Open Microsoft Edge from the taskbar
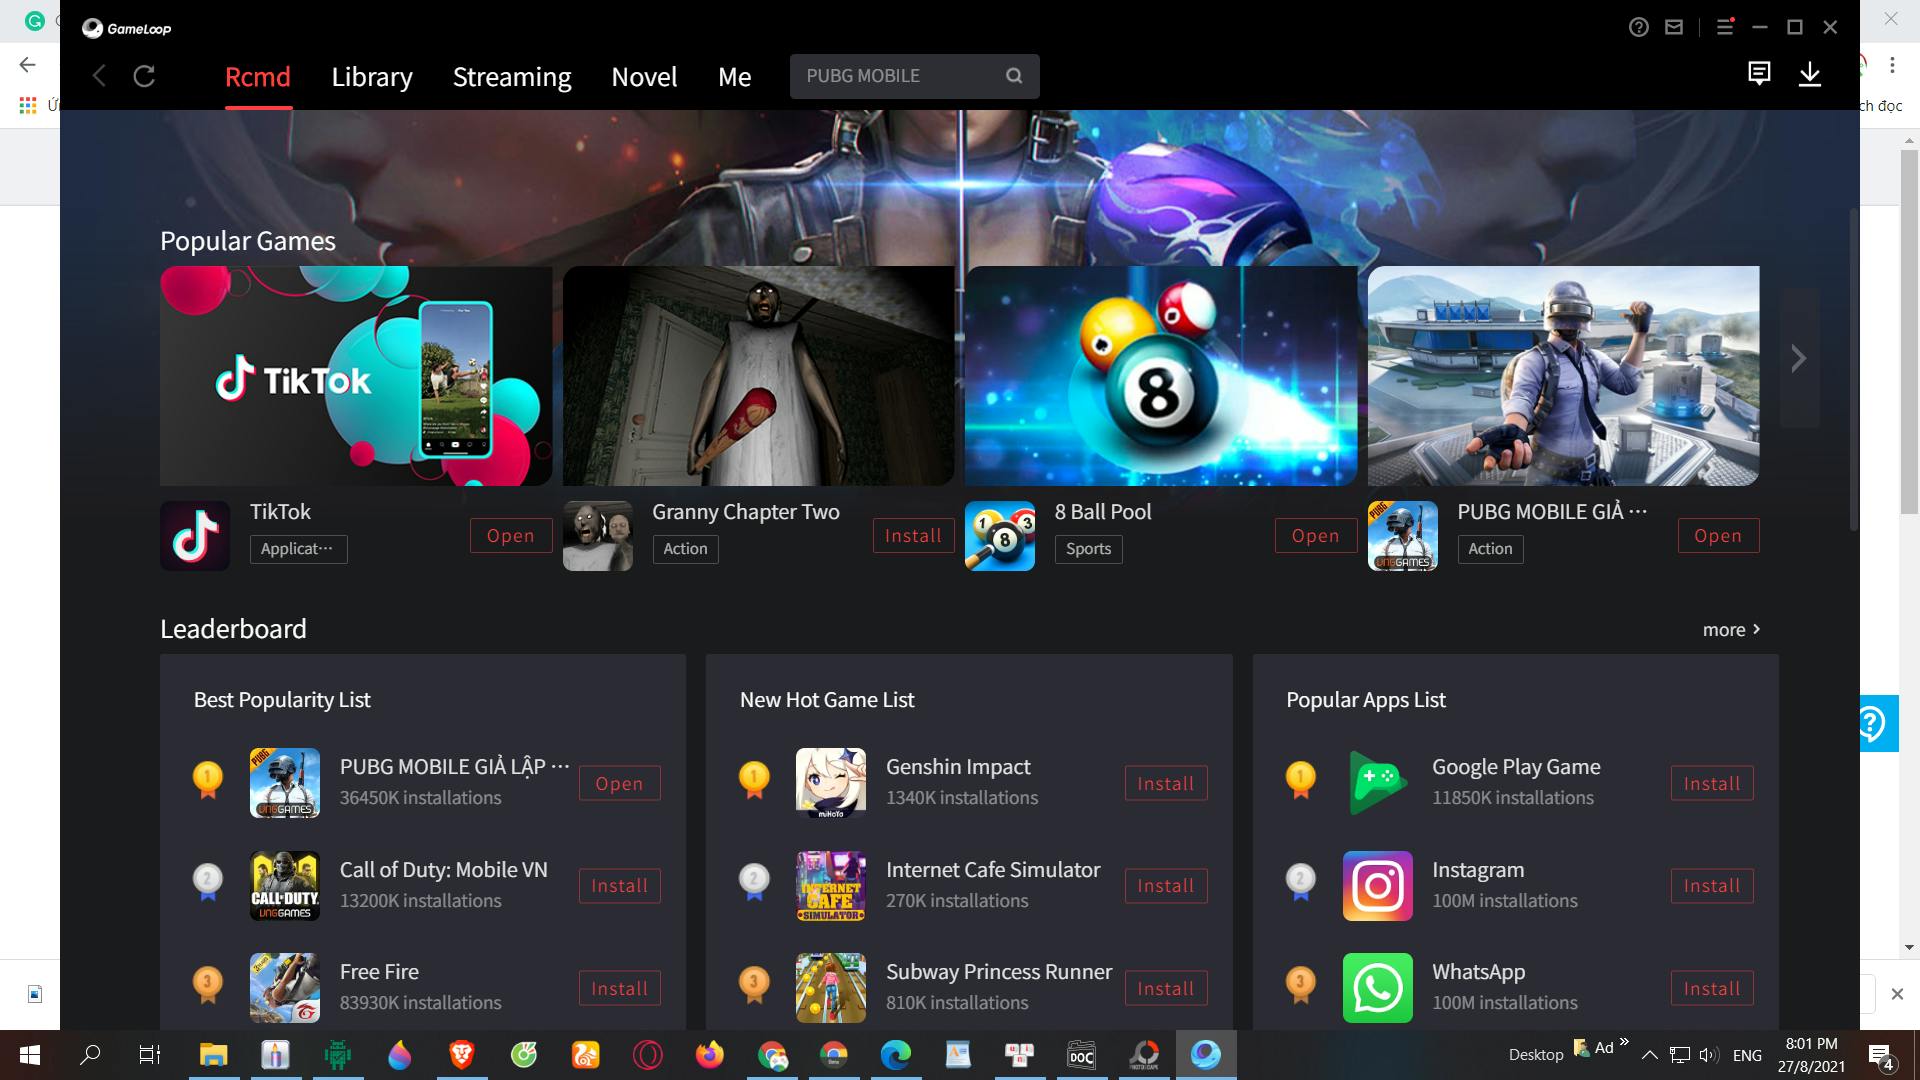This screenshot has width=1920, height=1080. [895, 1054]
